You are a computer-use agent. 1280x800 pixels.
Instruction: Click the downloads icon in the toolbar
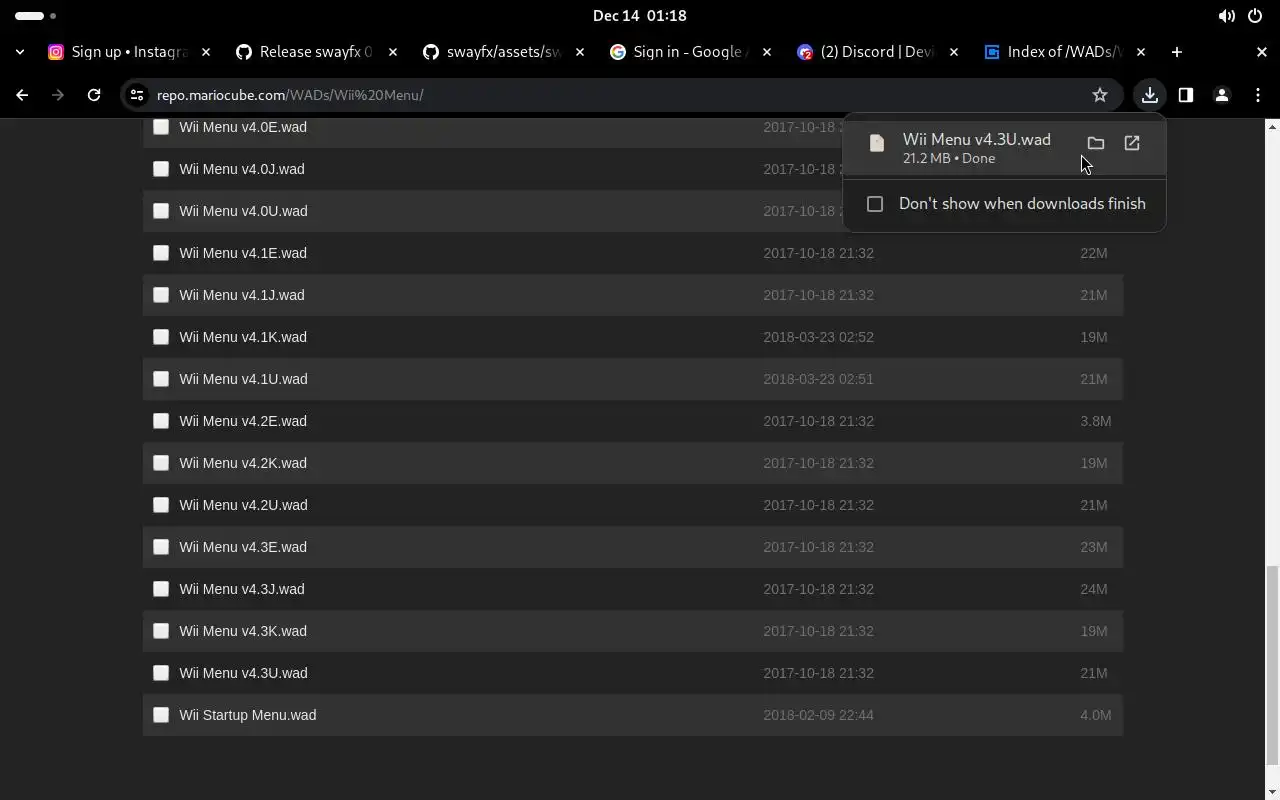1150,95
